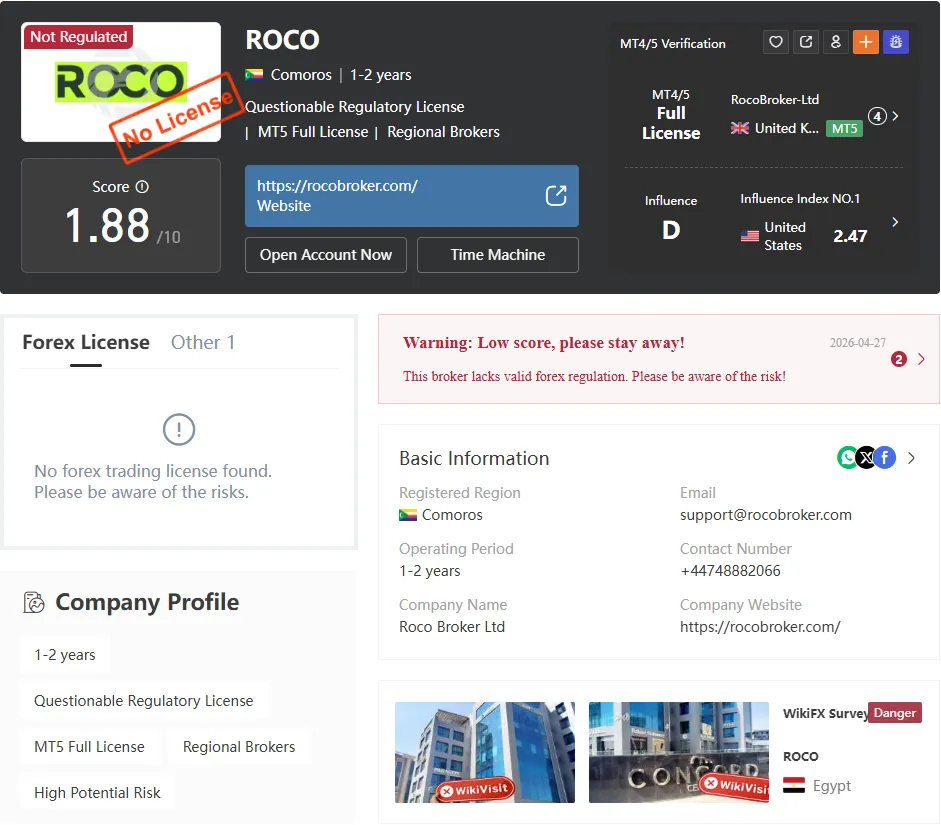Click the green MT5 badge

(844, 128)
